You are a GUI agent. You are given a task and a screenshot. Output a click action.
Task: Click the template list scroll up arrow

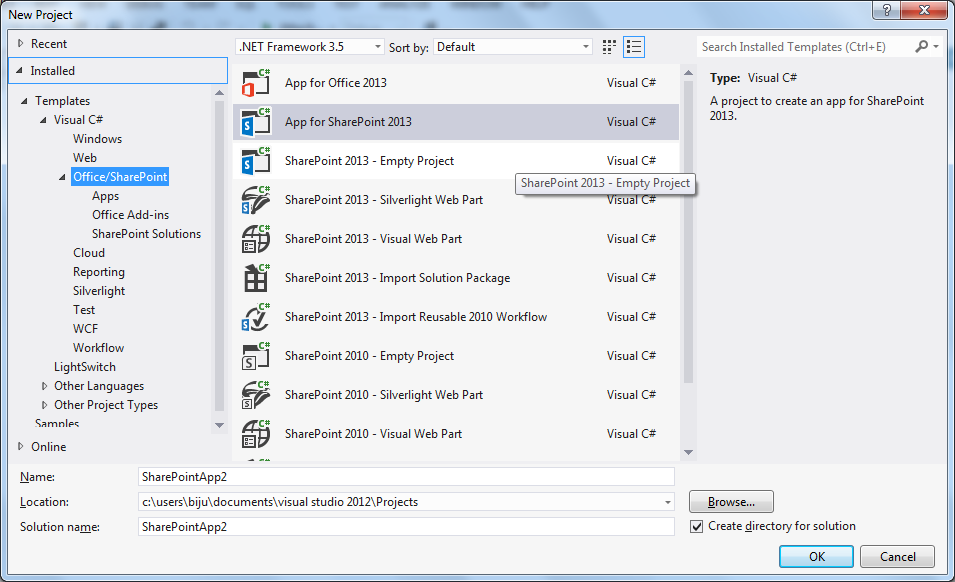pos(688,73)
